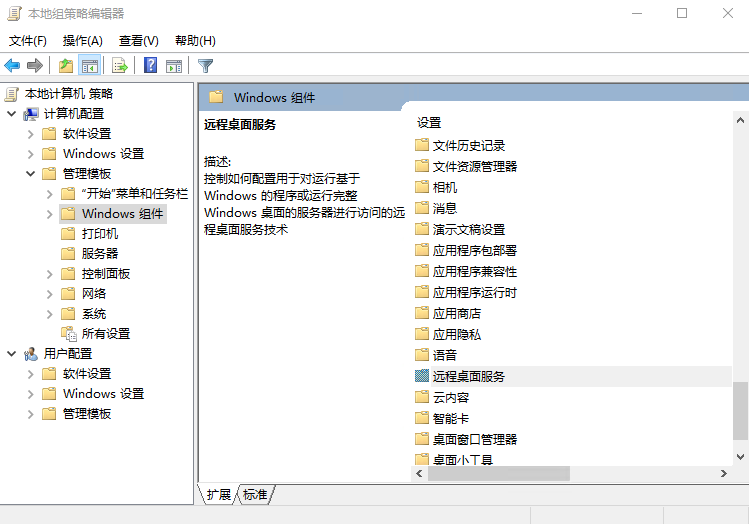
Task: Click the vertical scrollbar in settings list
Action: point(740,410)
